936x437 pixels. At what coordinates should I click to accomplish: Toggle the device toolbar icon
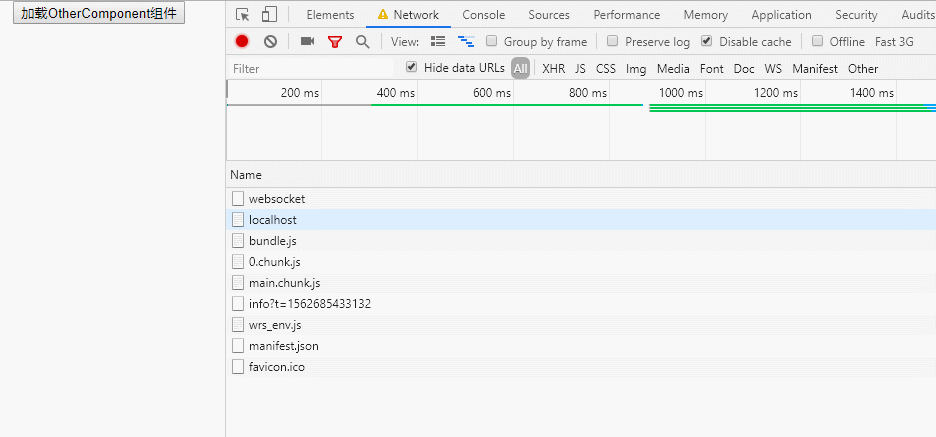click(x=269, y=15)
